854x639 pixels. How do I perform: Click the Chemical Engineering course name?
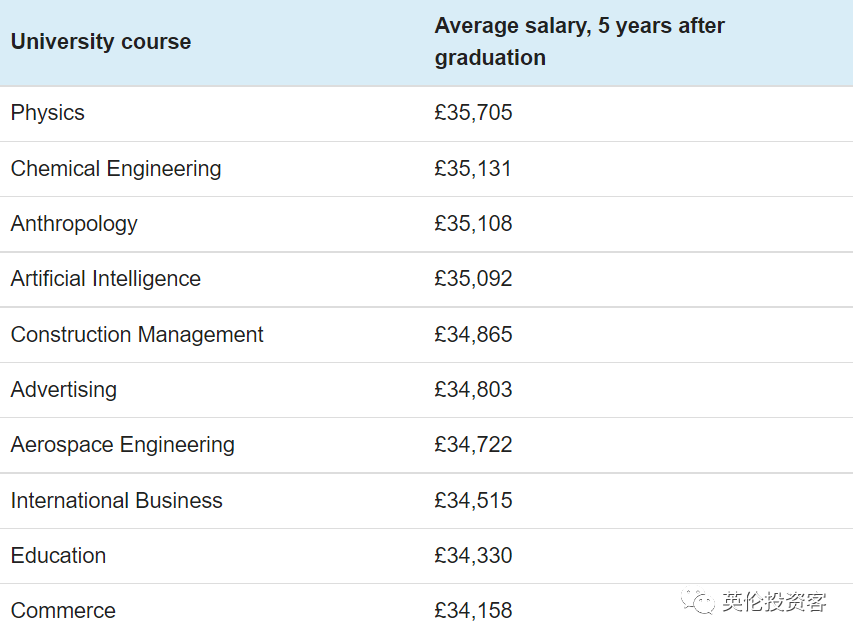116,168
